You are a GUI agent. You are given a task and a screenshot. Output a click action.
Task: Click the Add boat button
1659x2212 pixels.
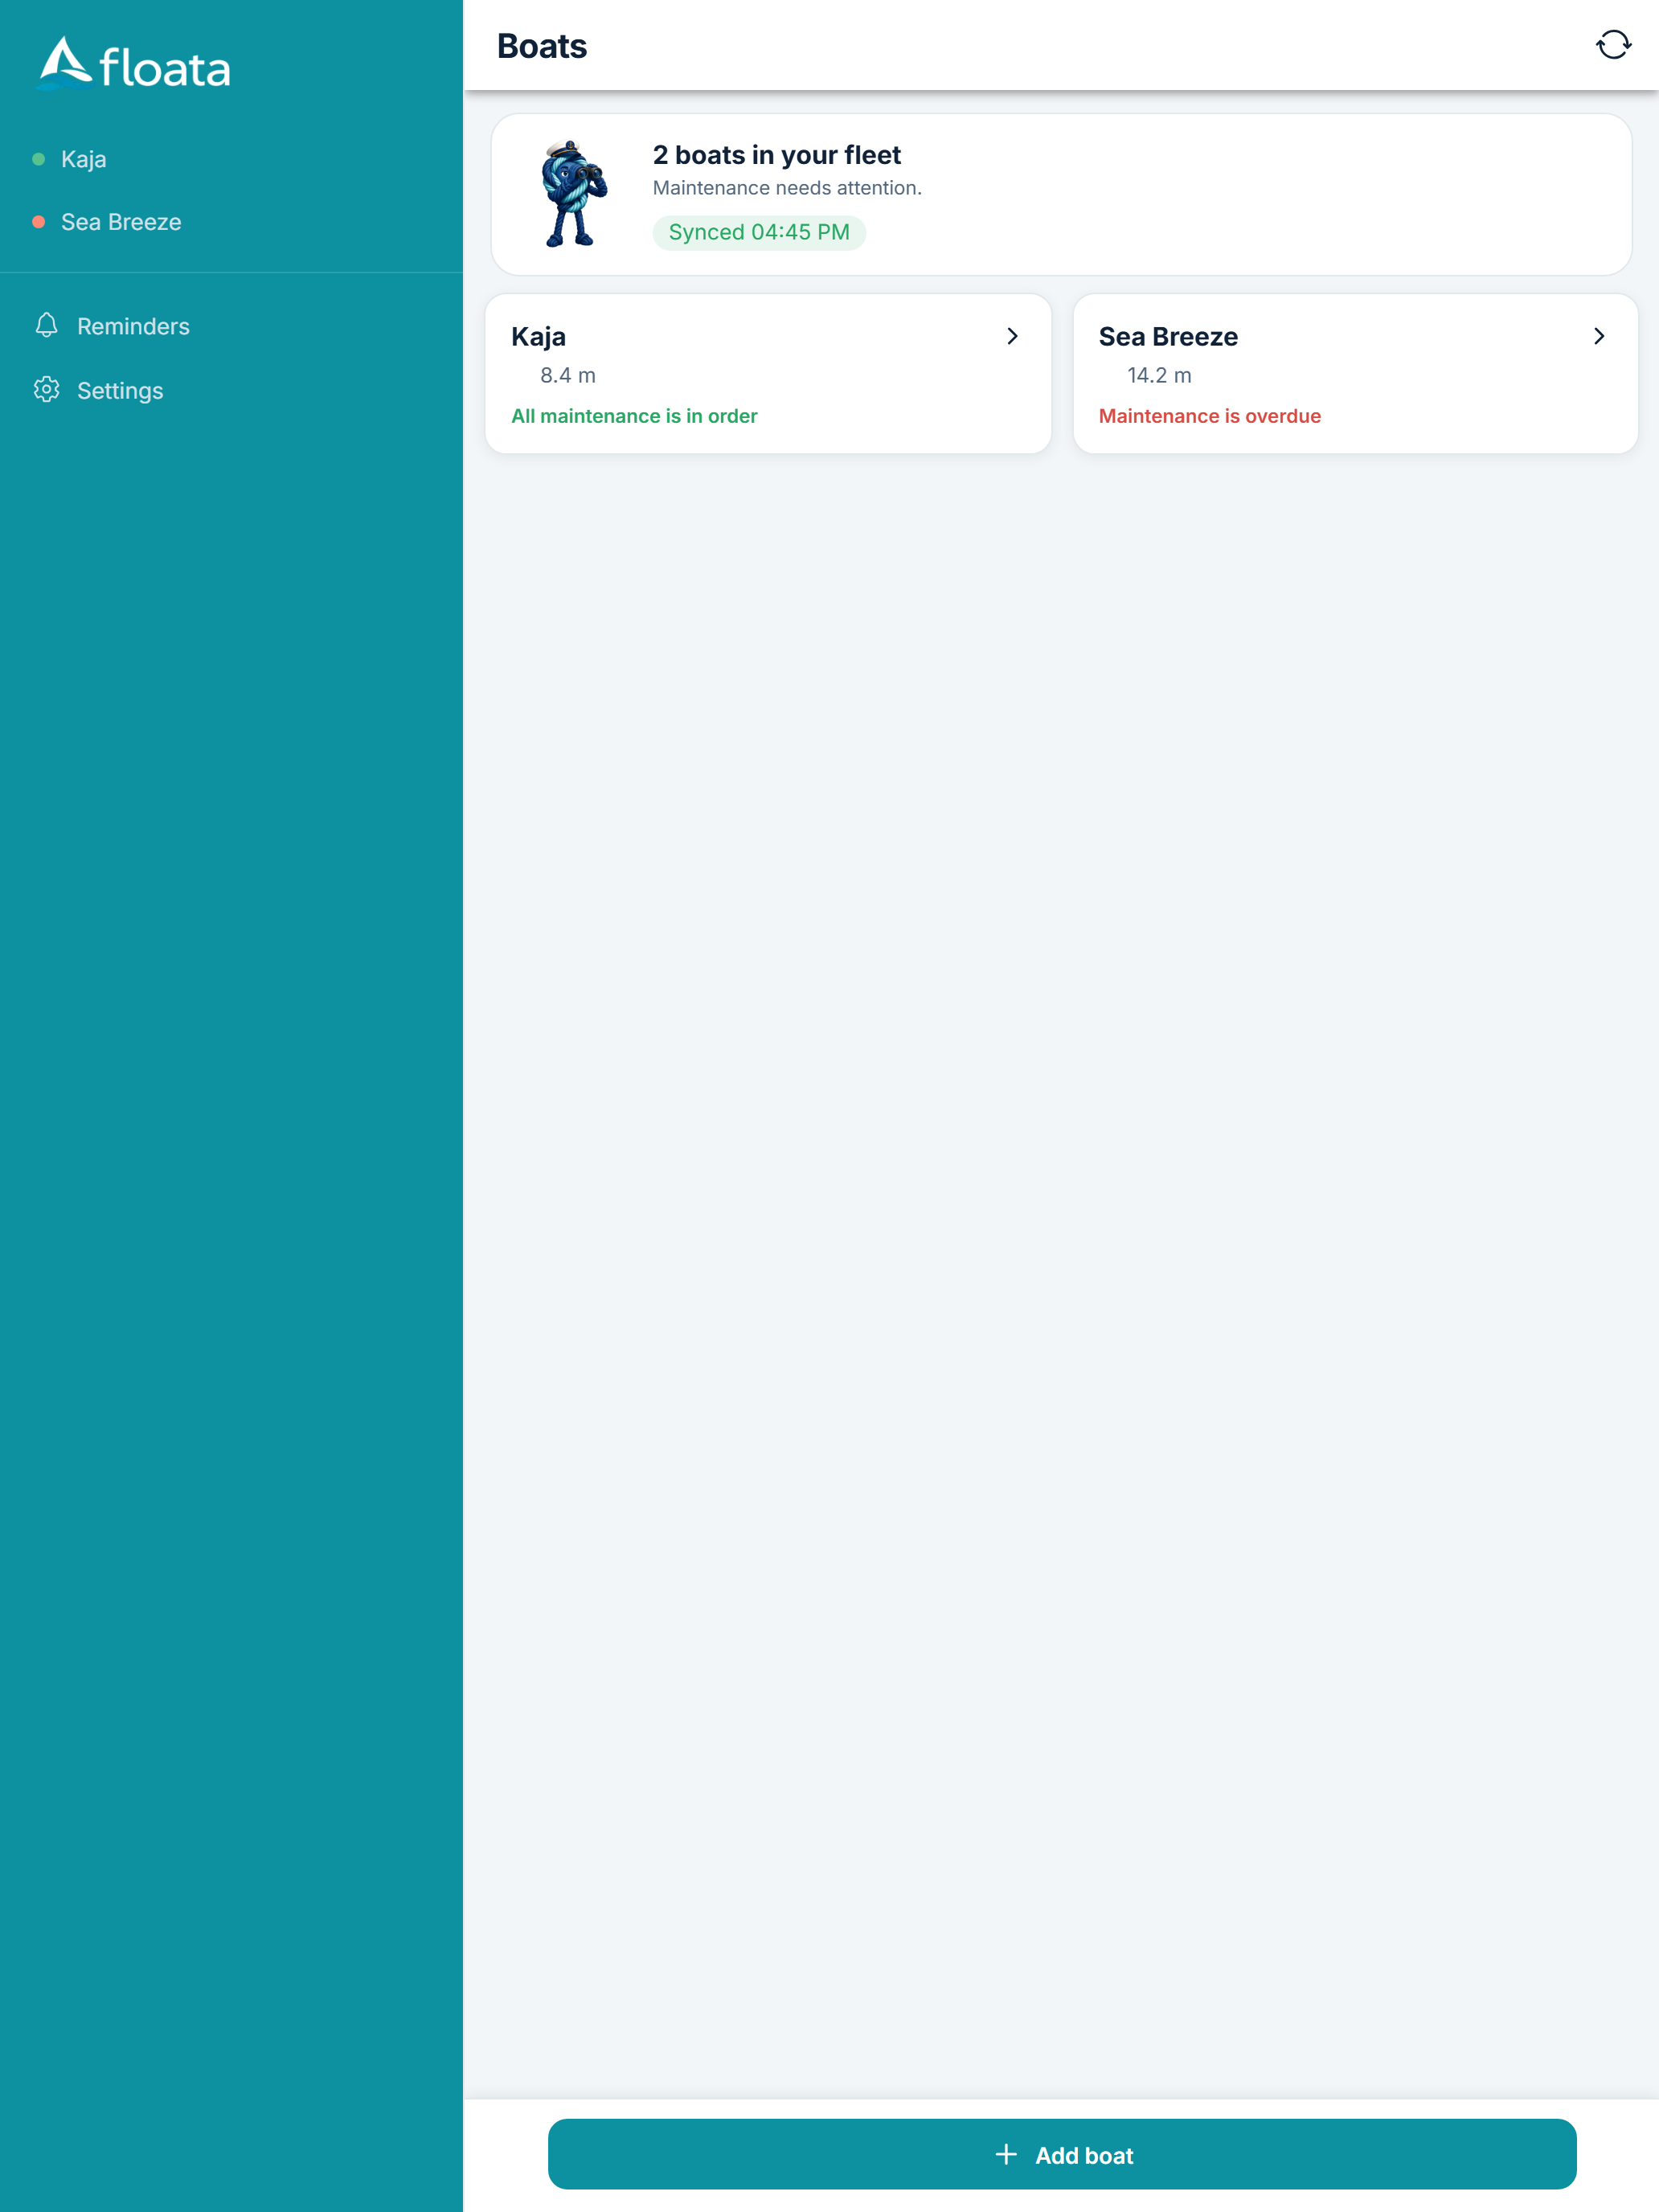(1062, 2154)
